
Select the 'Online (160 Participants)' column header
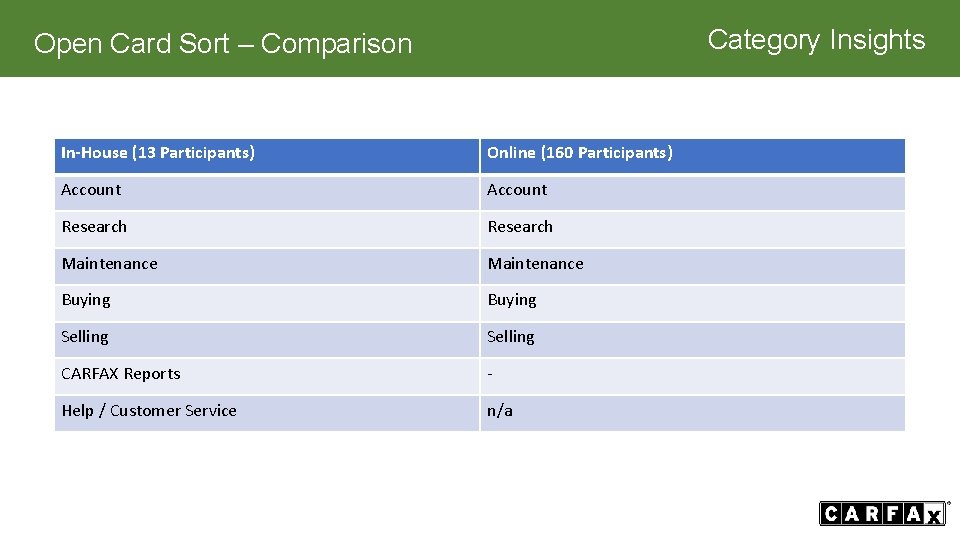(x=580, y=153)
